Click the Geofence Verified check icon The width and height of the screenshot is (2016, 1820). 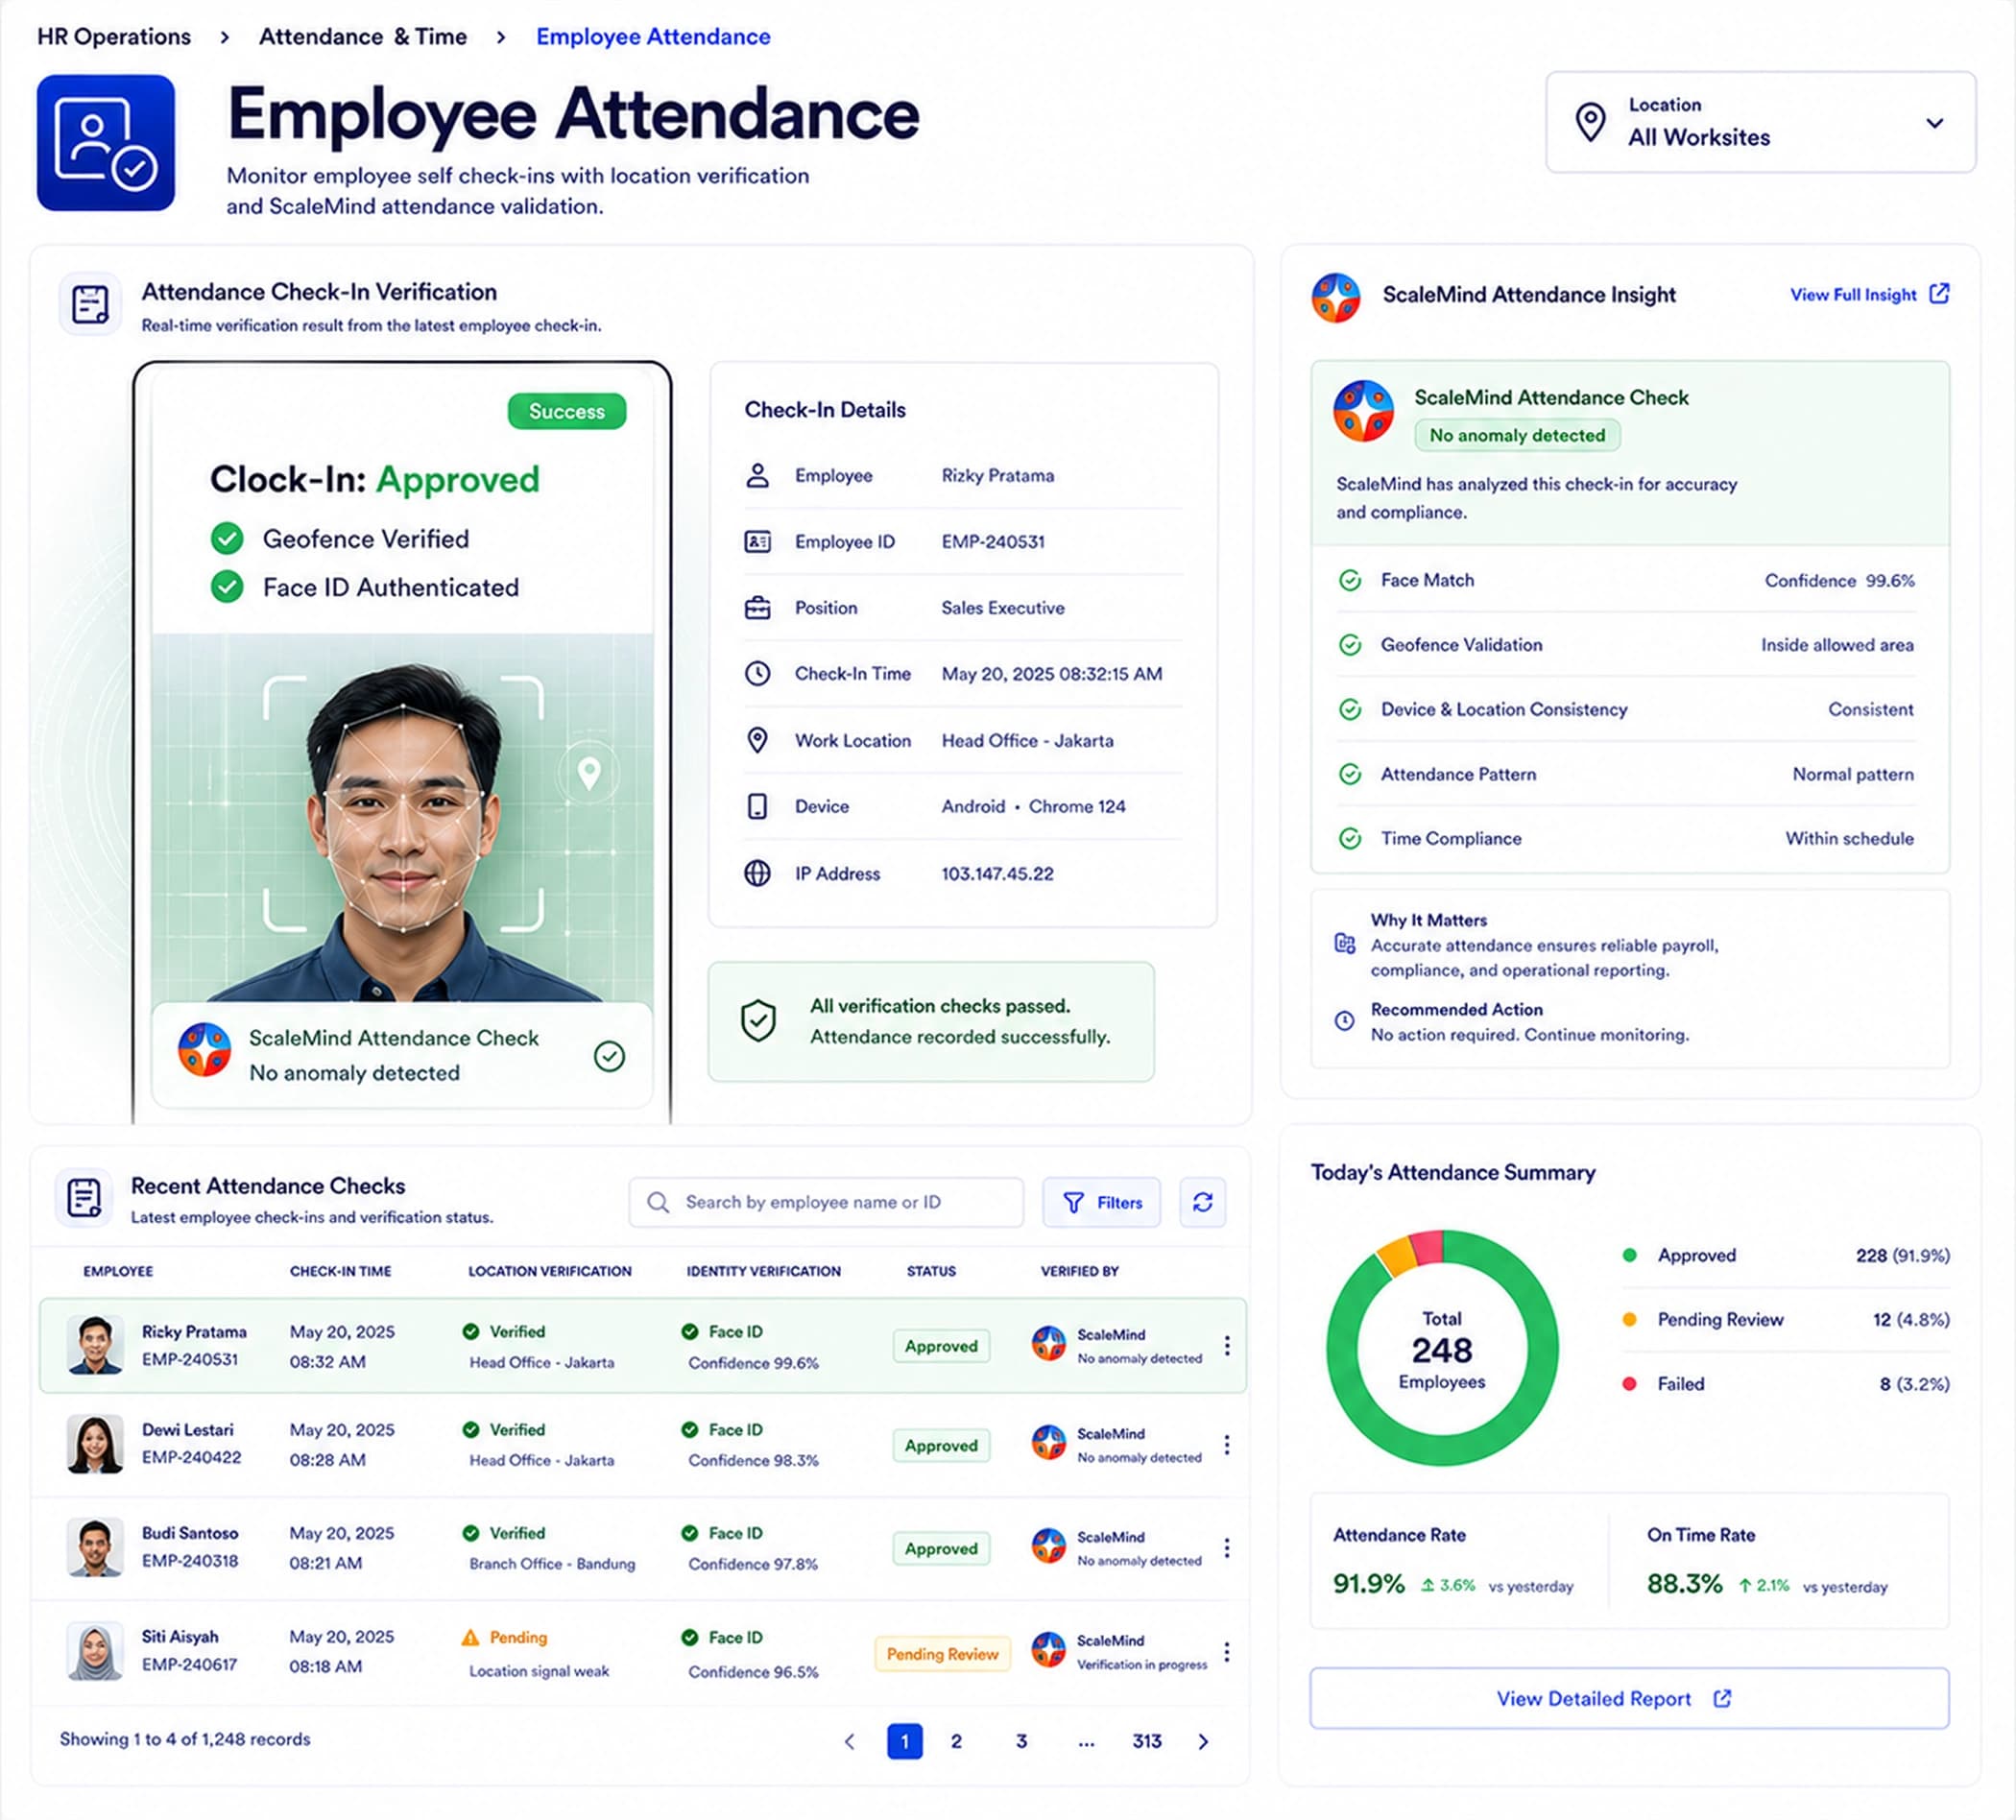[227, 539]
